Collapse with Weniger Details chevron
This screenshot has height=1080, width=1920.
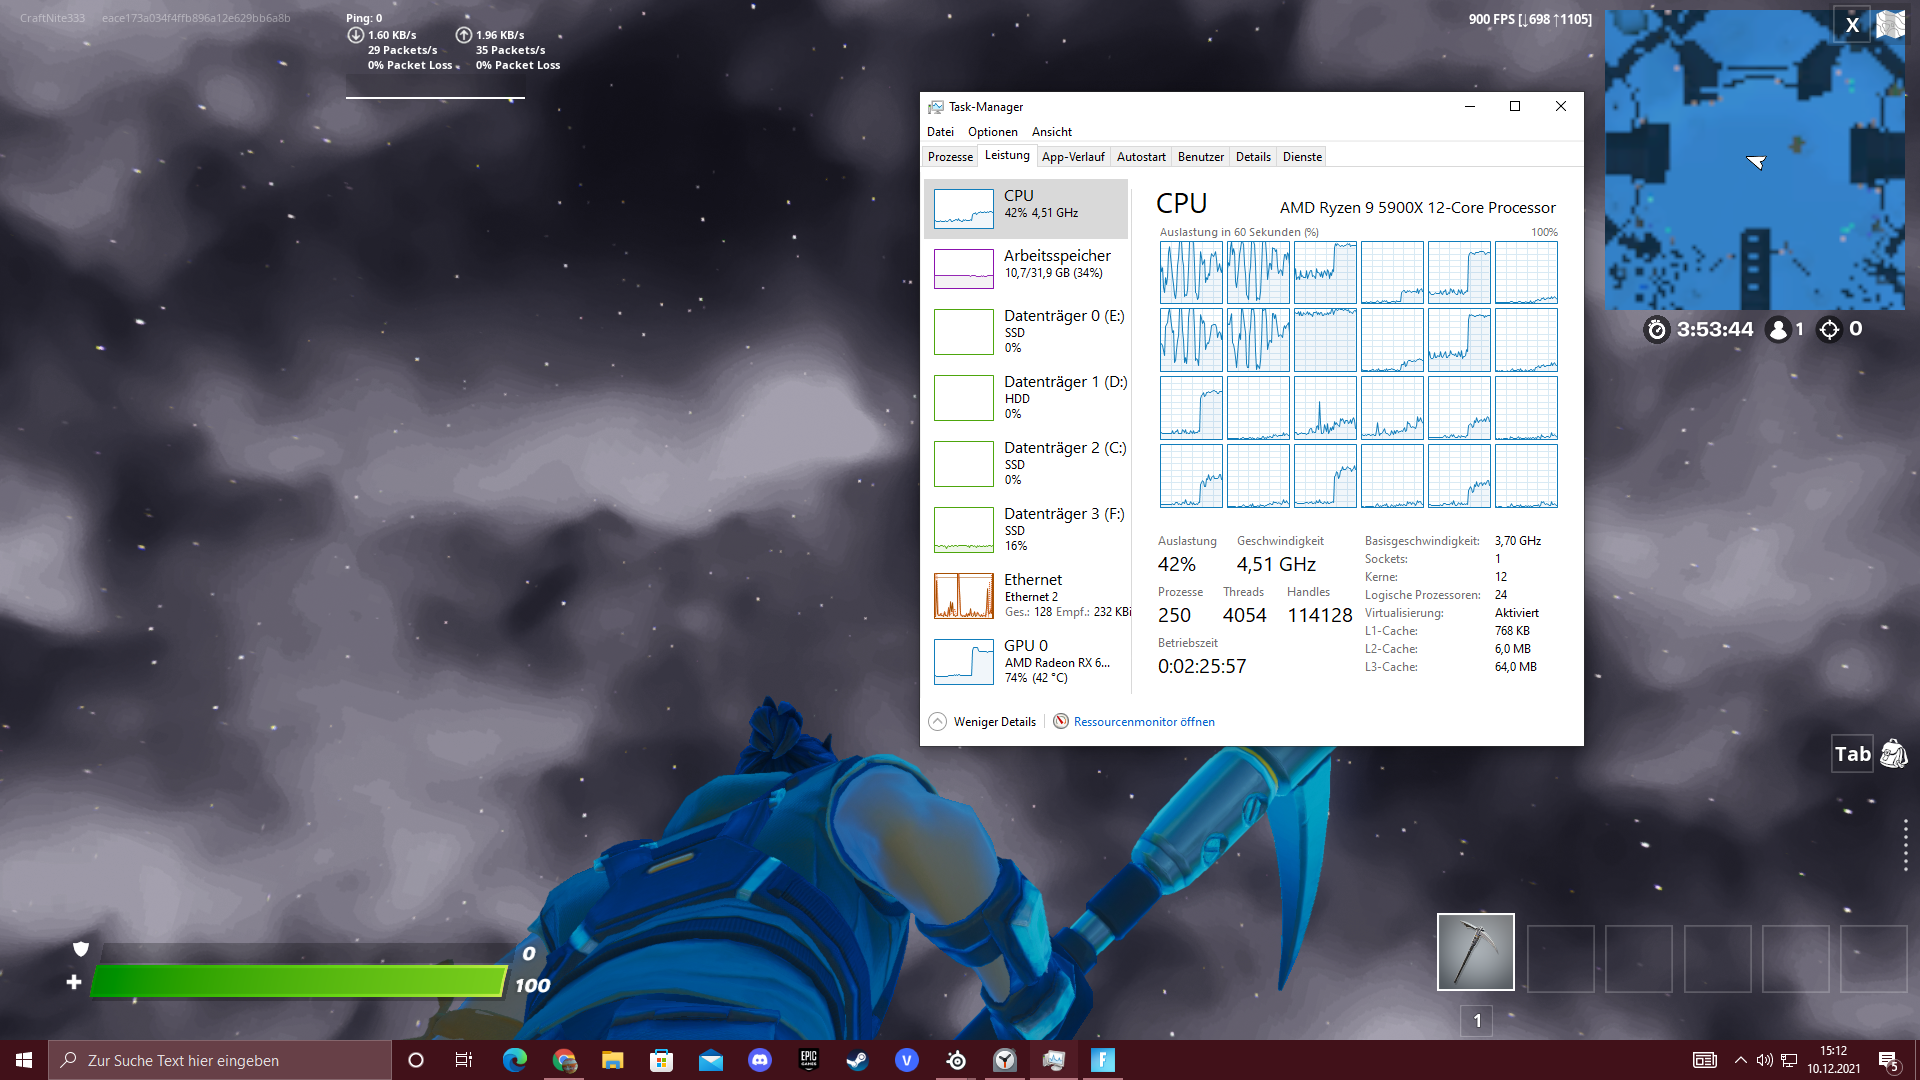point(937,721)
